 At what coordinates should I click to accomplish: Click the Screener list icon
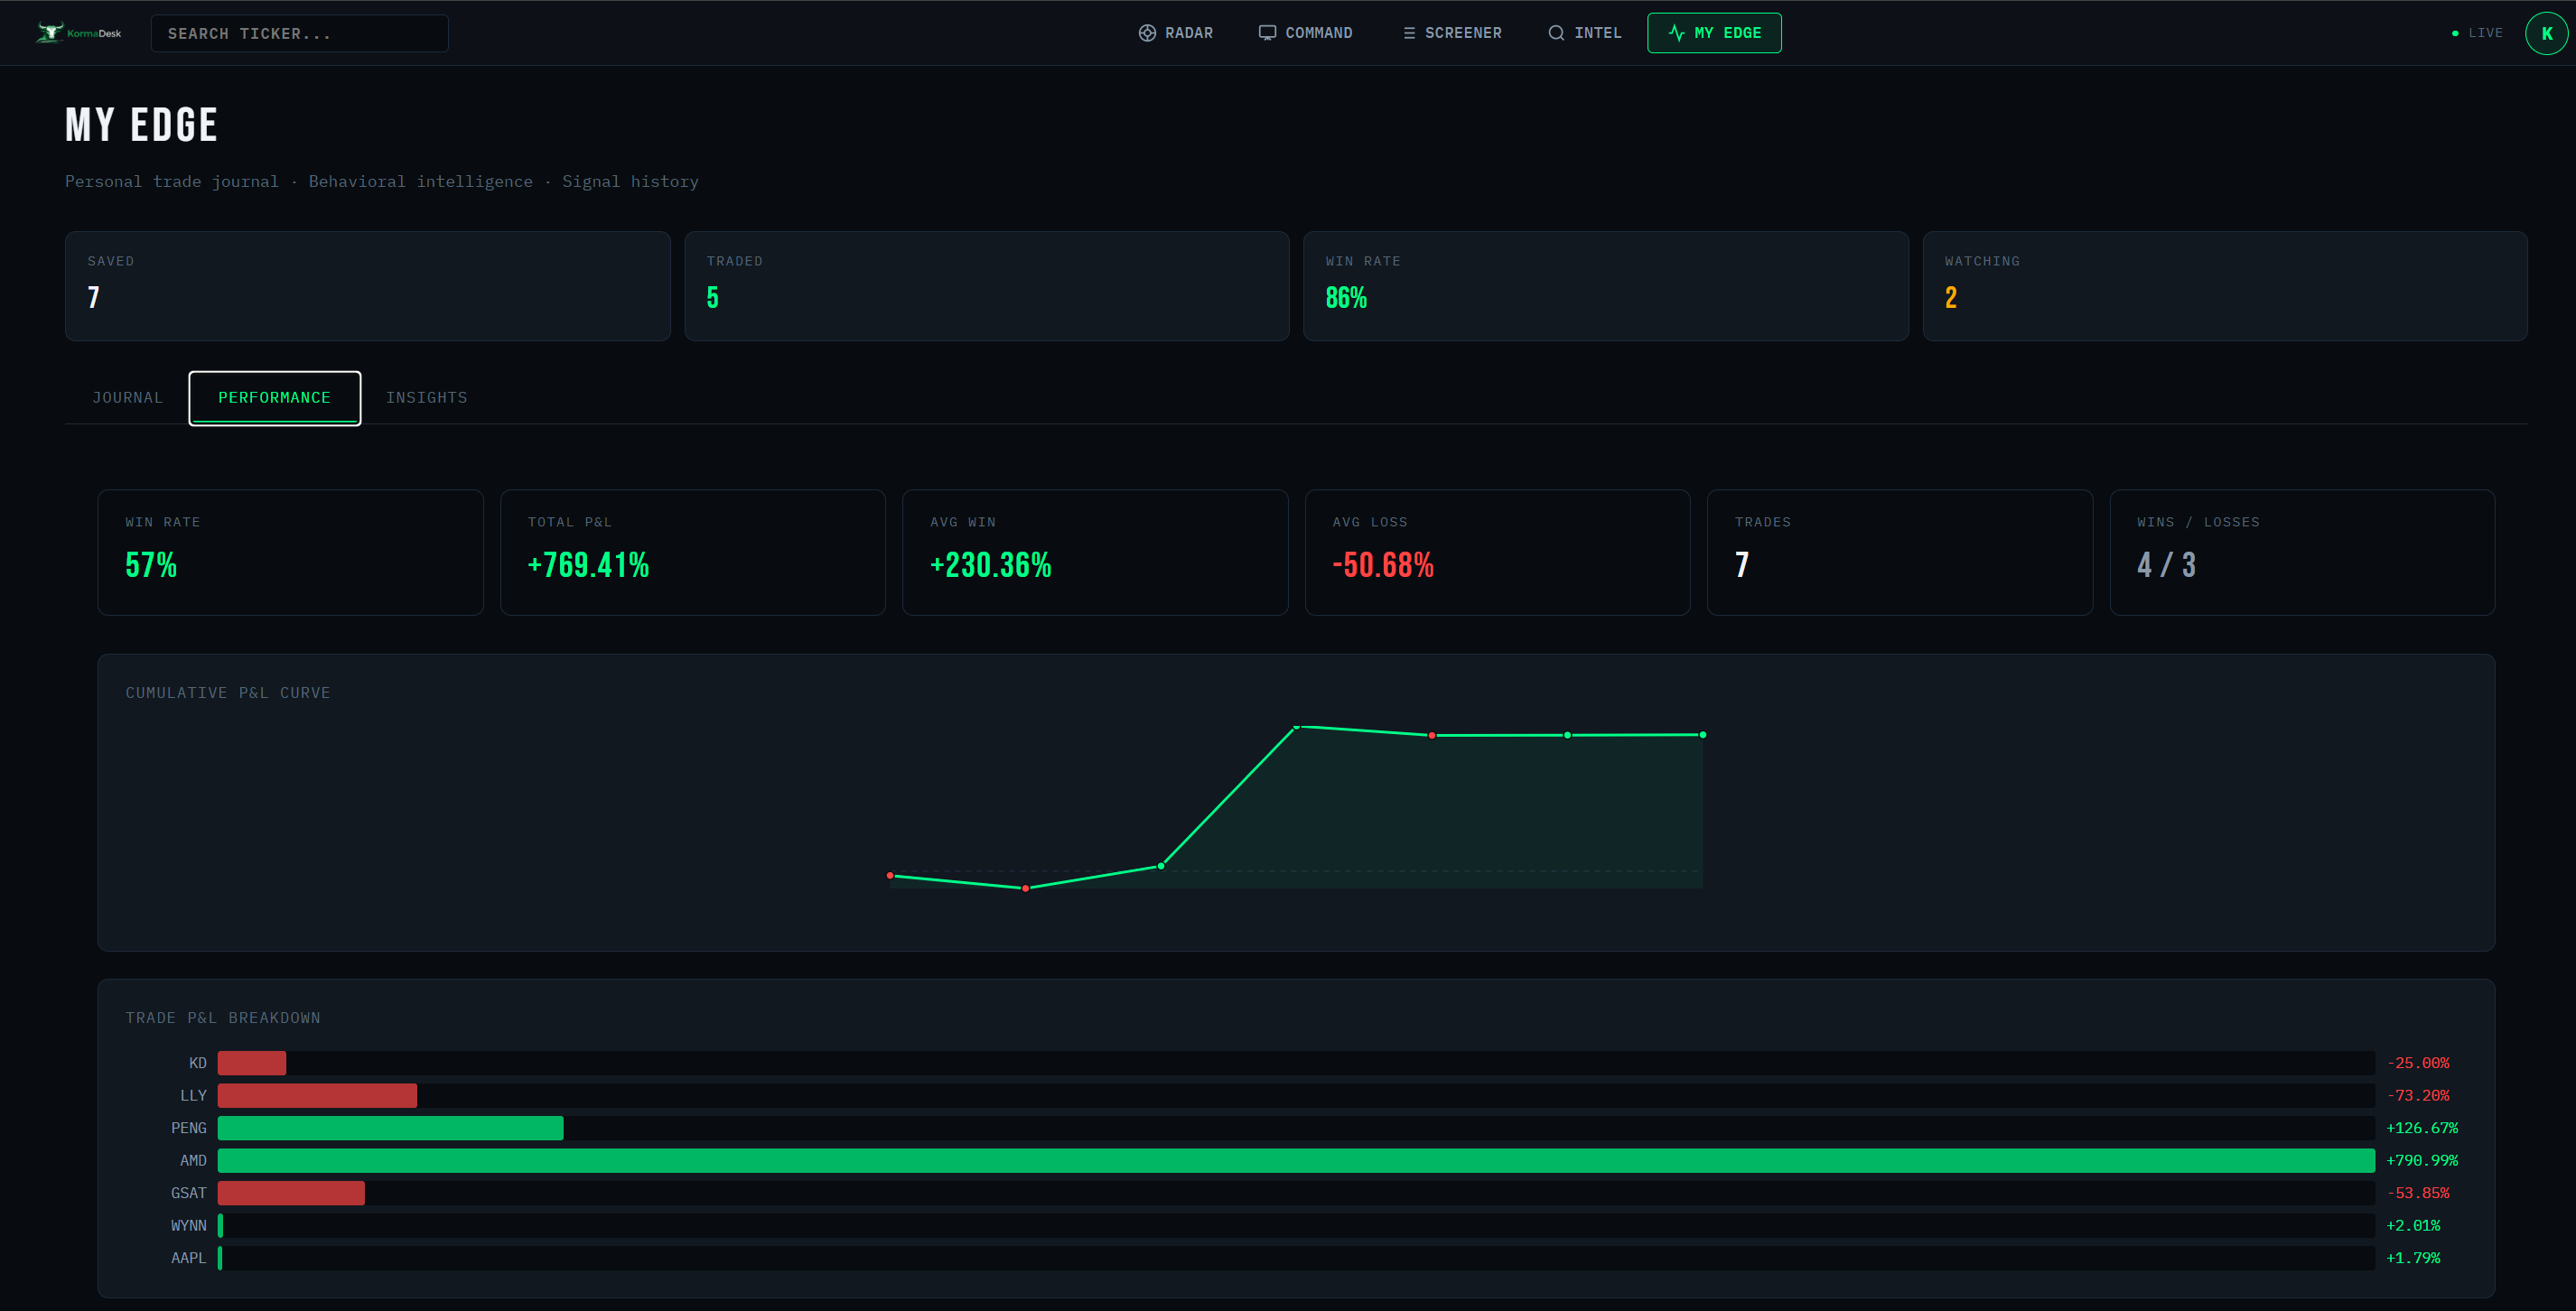point(1408,33)
